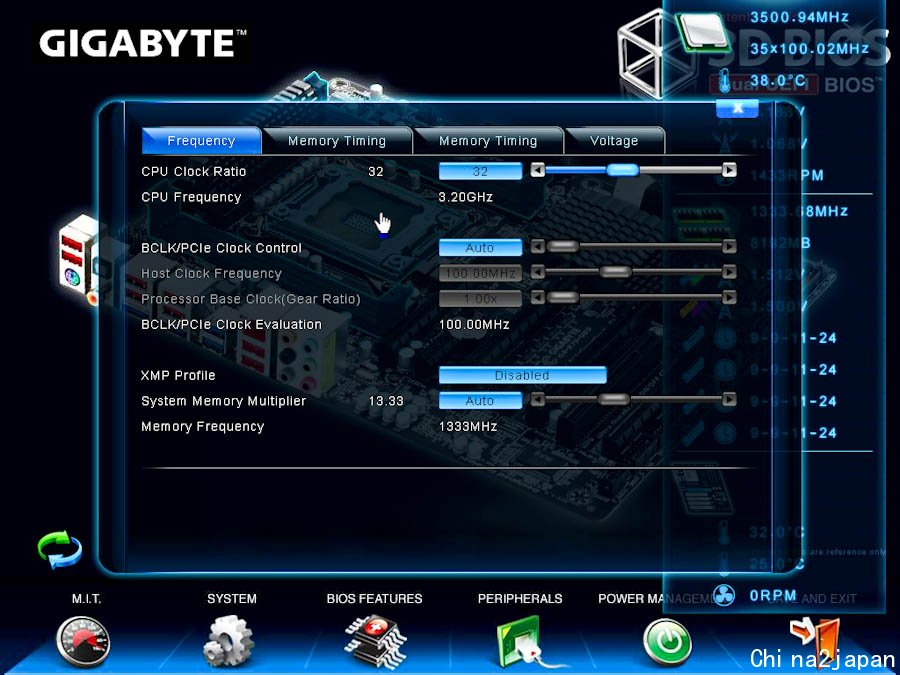Open the SYSTEM gears icon
Screen dimensions: 900x675
tap(228, 641)
